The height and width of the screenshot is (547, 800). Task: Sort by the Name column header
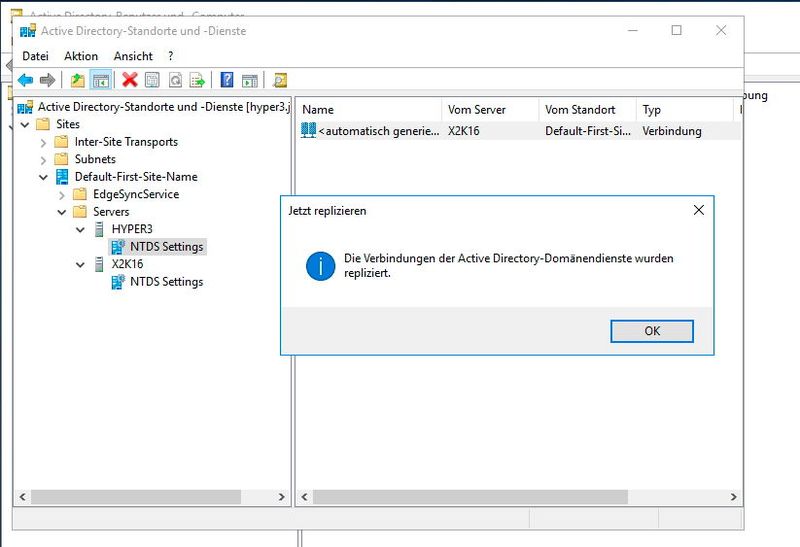tap(368, 110)
